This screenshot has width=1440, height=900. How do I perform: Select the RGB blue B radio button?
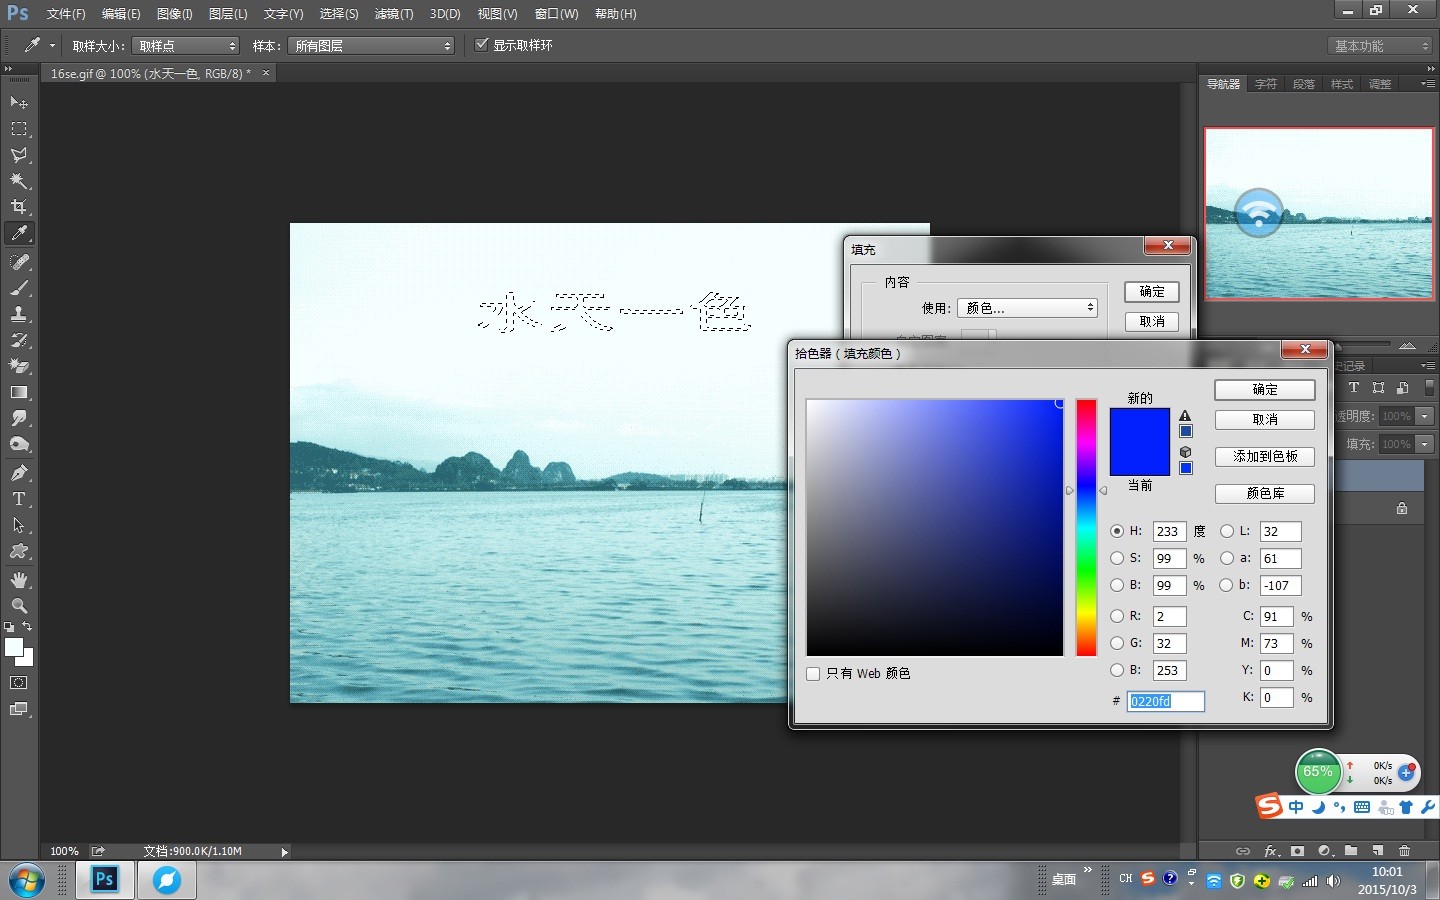(1117, 670)
